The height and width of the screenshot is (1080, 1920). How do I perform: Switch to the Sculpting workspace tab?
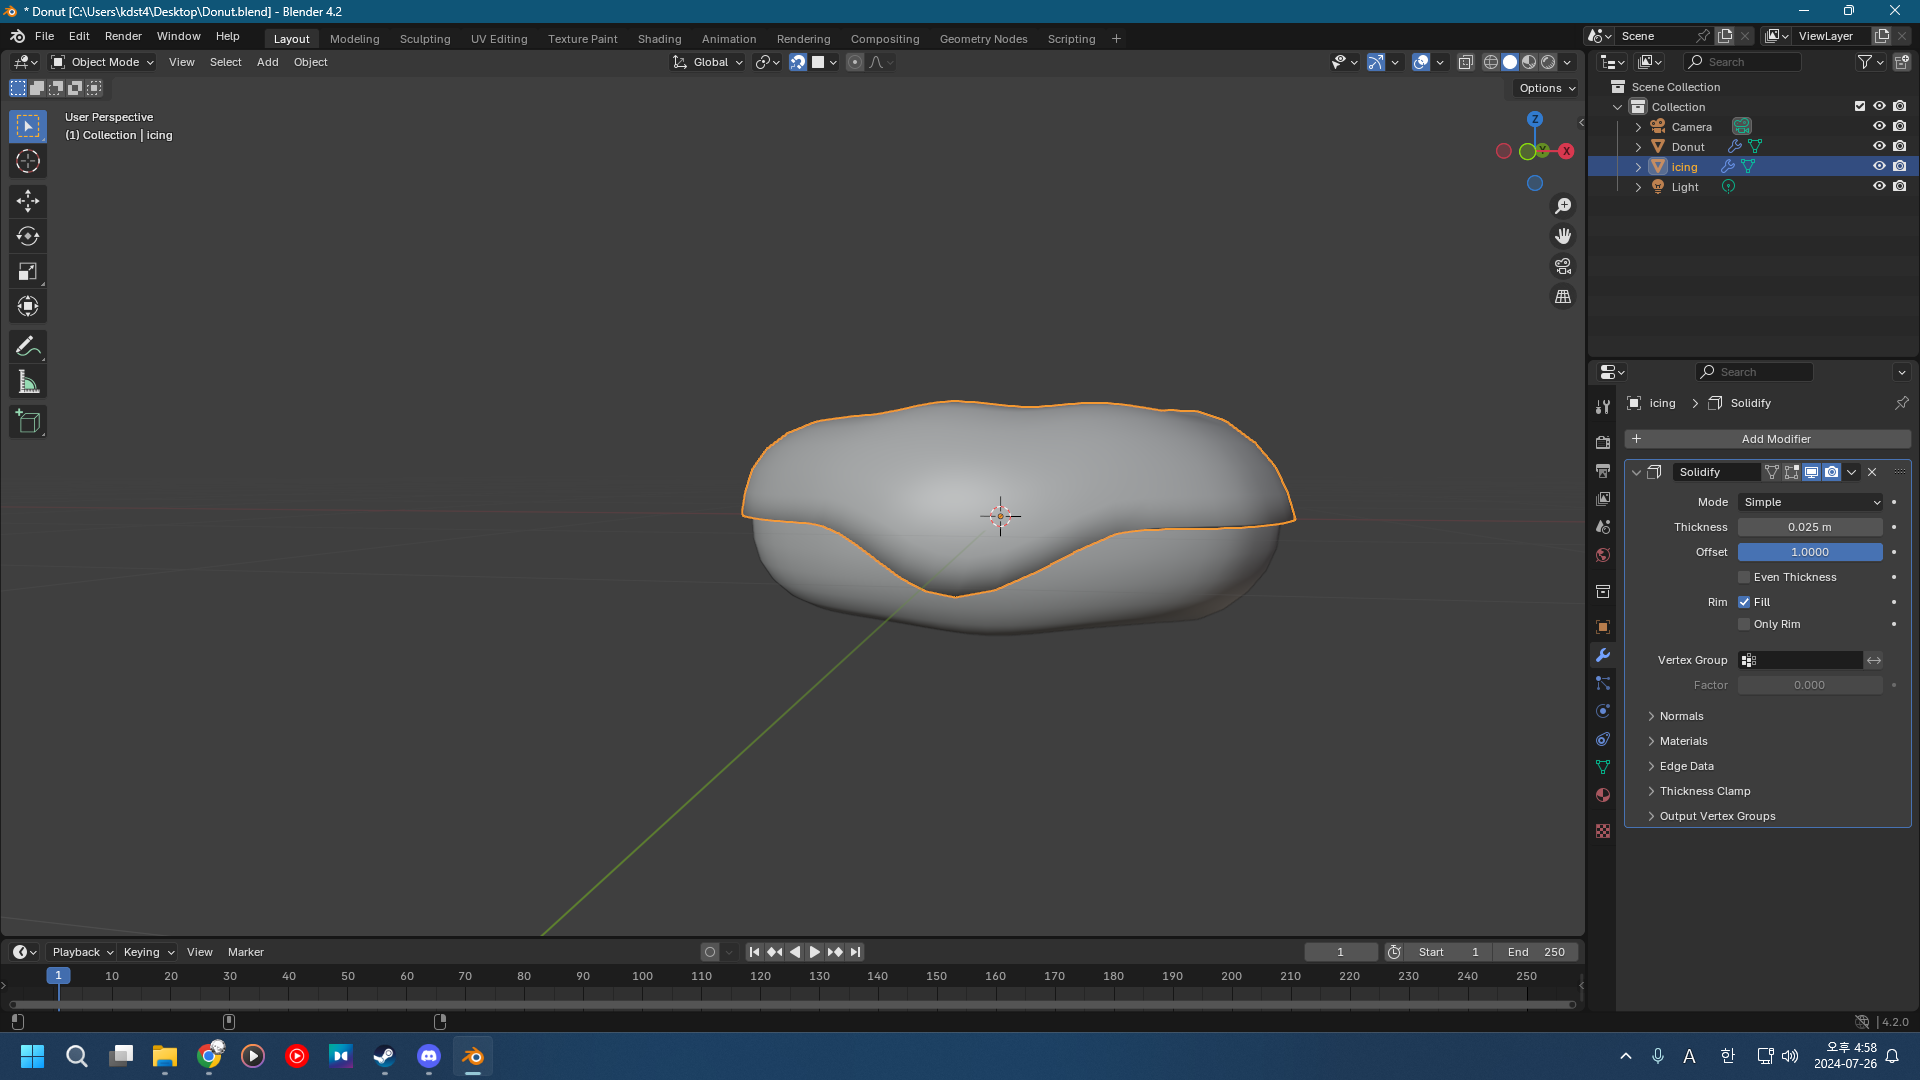pos(425,39)
